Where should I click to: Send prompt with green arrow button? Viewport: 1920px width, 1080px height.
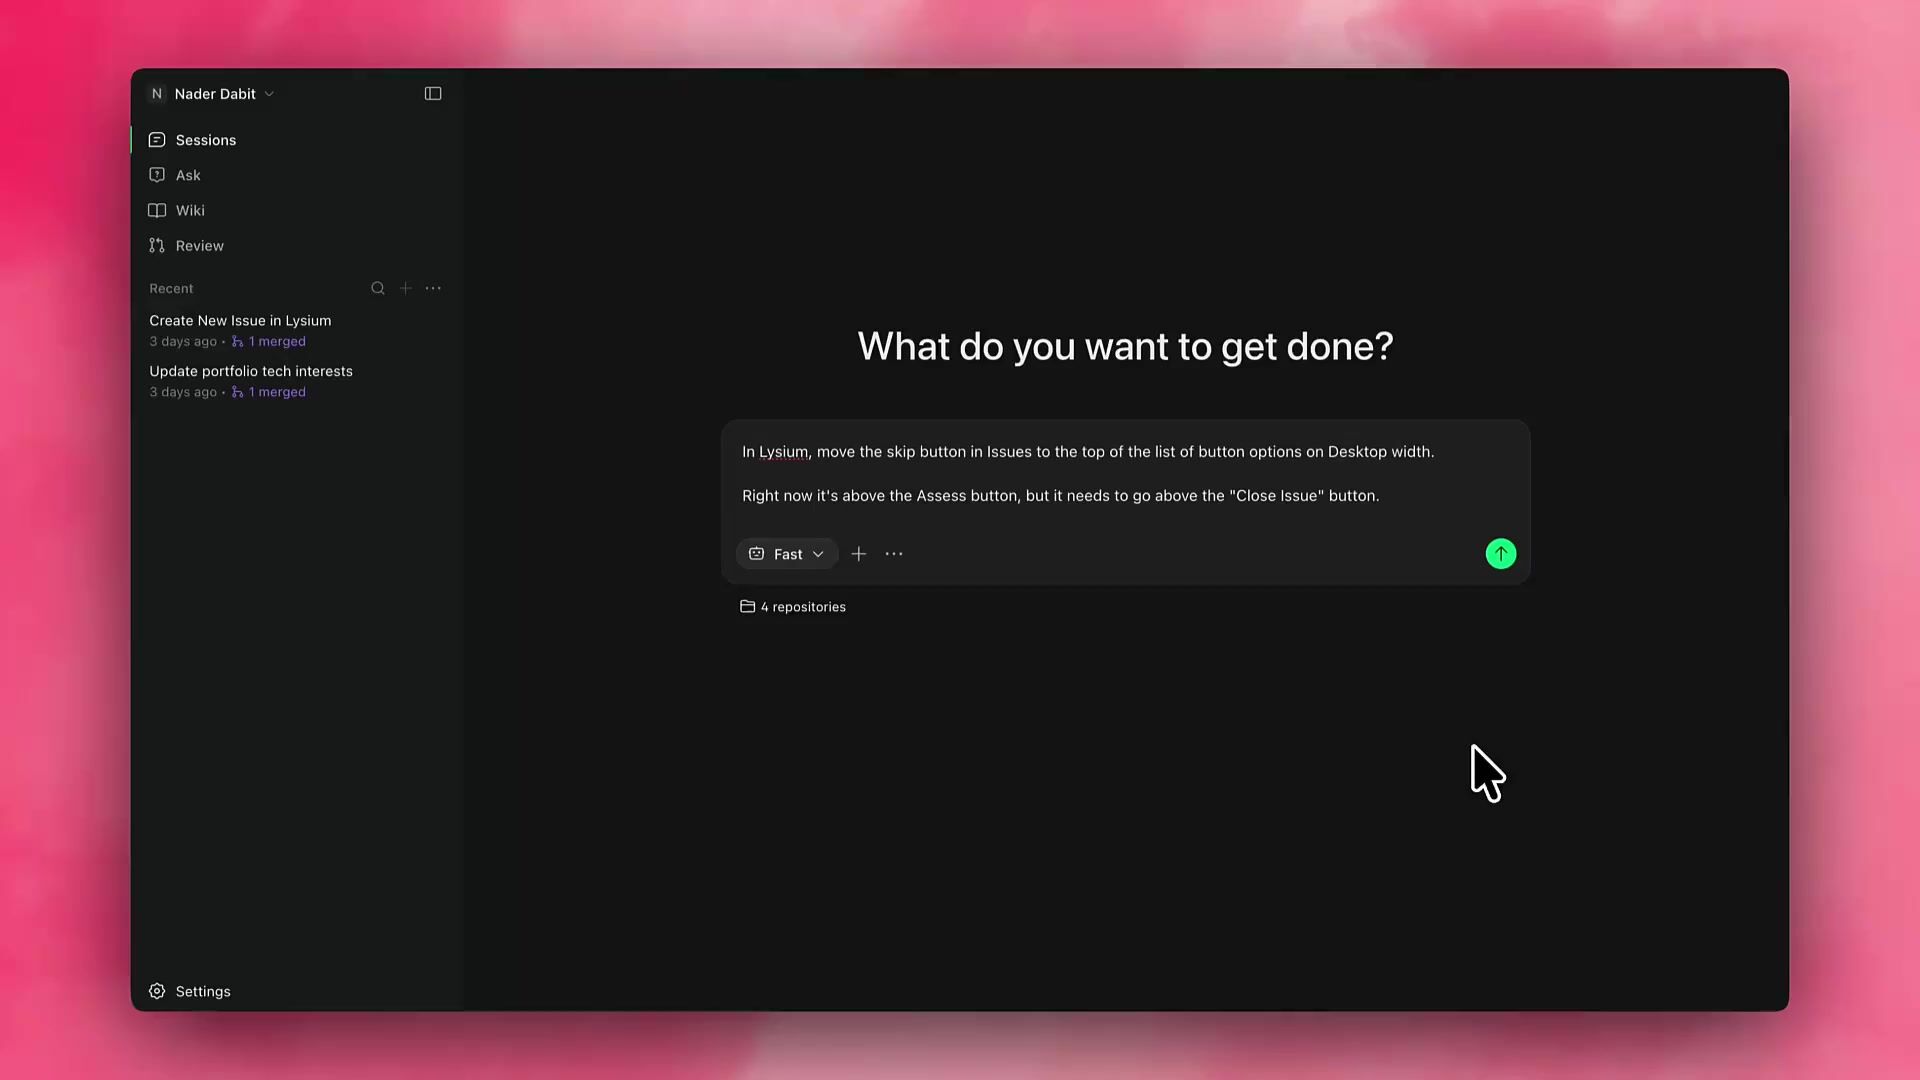click(x=1500, y=554)
